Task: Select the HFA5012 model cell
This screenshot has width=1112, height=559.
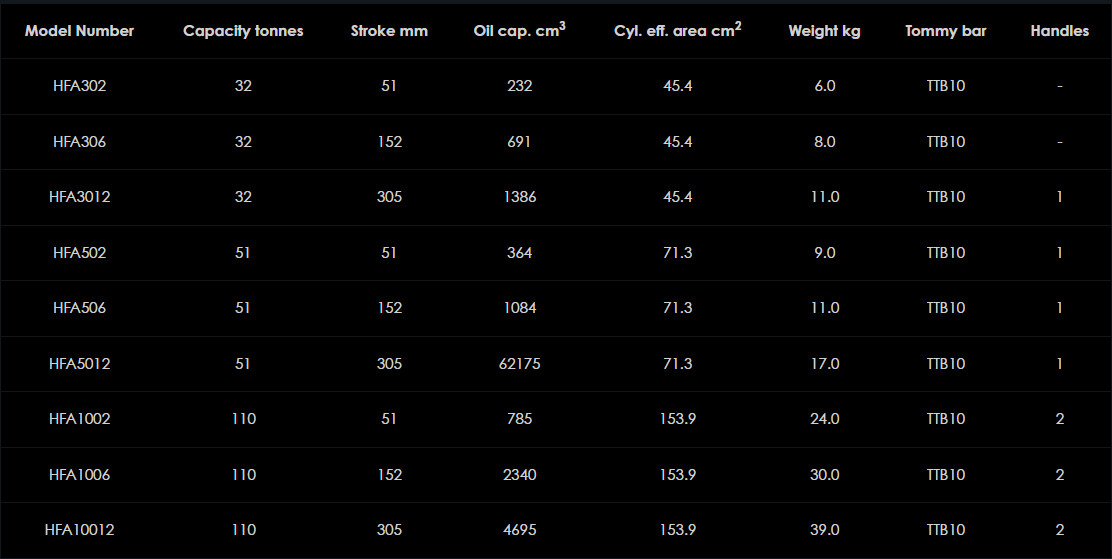Action: [x=79, y=364]
